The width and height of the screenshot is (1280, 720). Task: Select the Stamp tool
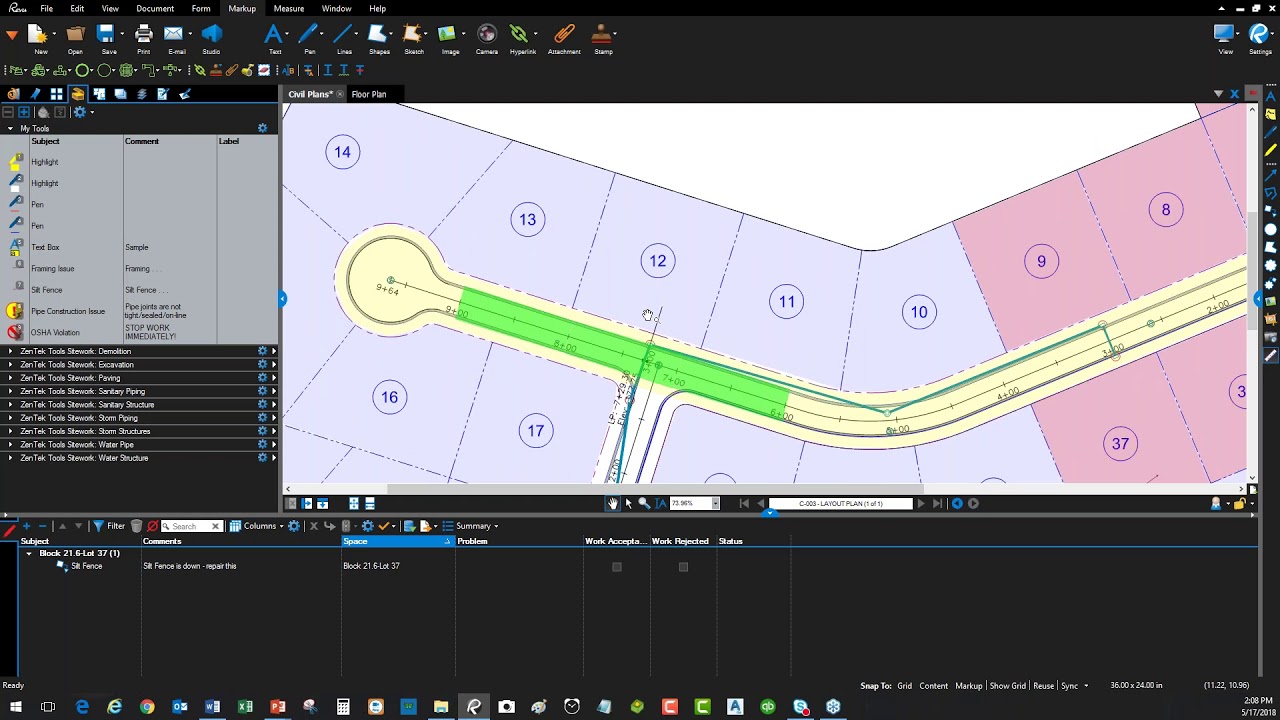pos(603,38)
